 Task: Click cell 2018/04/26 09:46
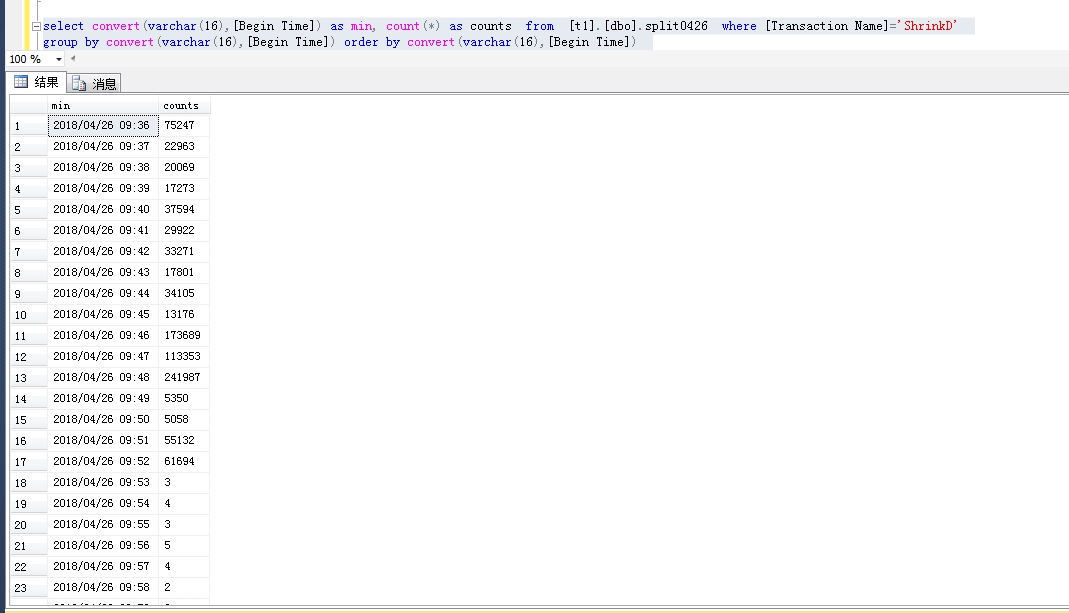[x=103, y=335]
